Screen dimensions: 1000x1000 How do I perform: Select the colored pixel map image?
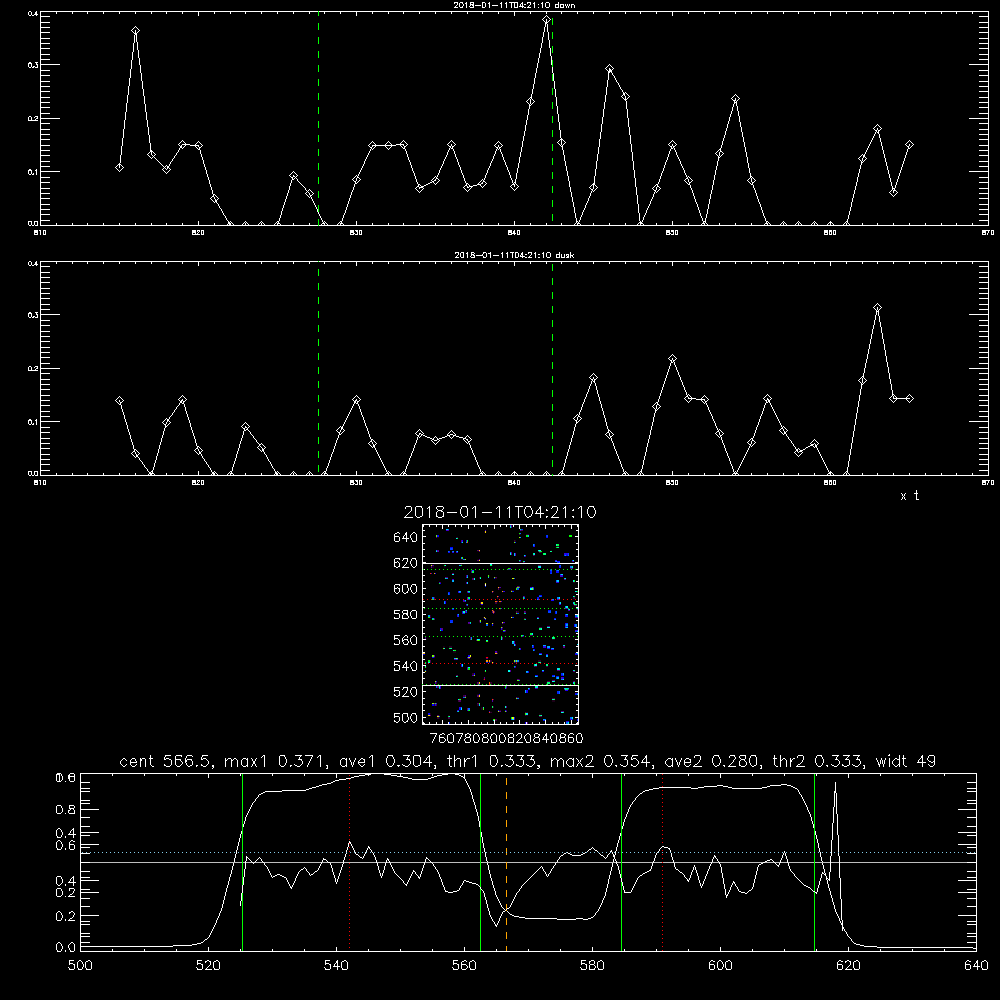[x=501, y=624]
